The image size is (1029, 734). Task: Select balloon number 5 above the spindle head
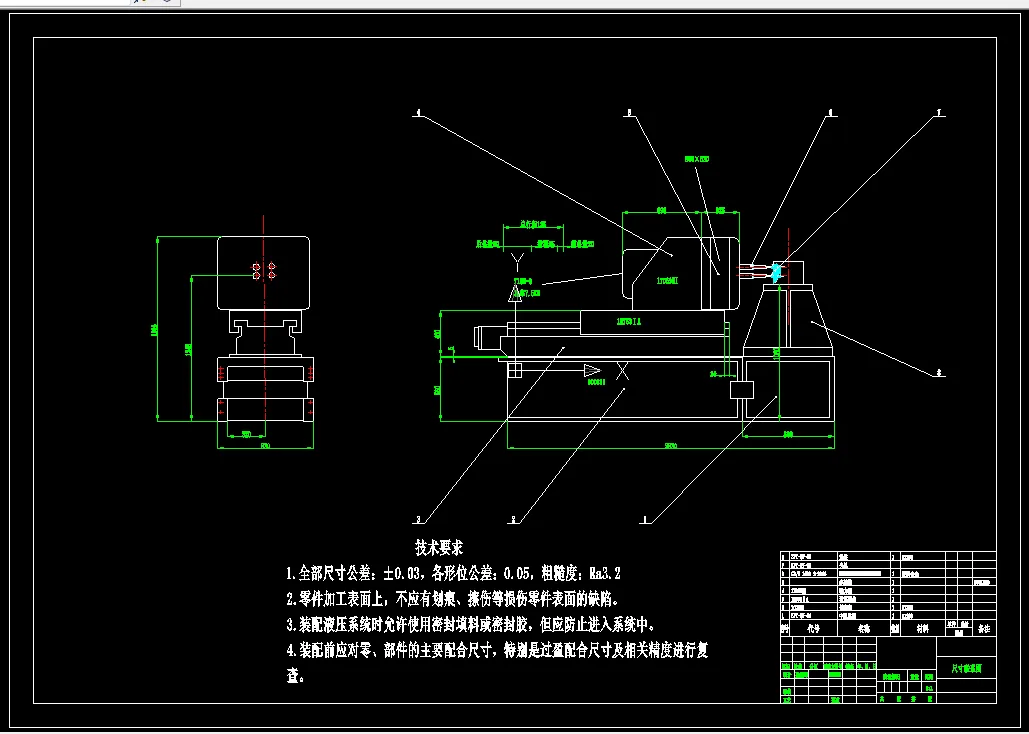pos(629,113)
